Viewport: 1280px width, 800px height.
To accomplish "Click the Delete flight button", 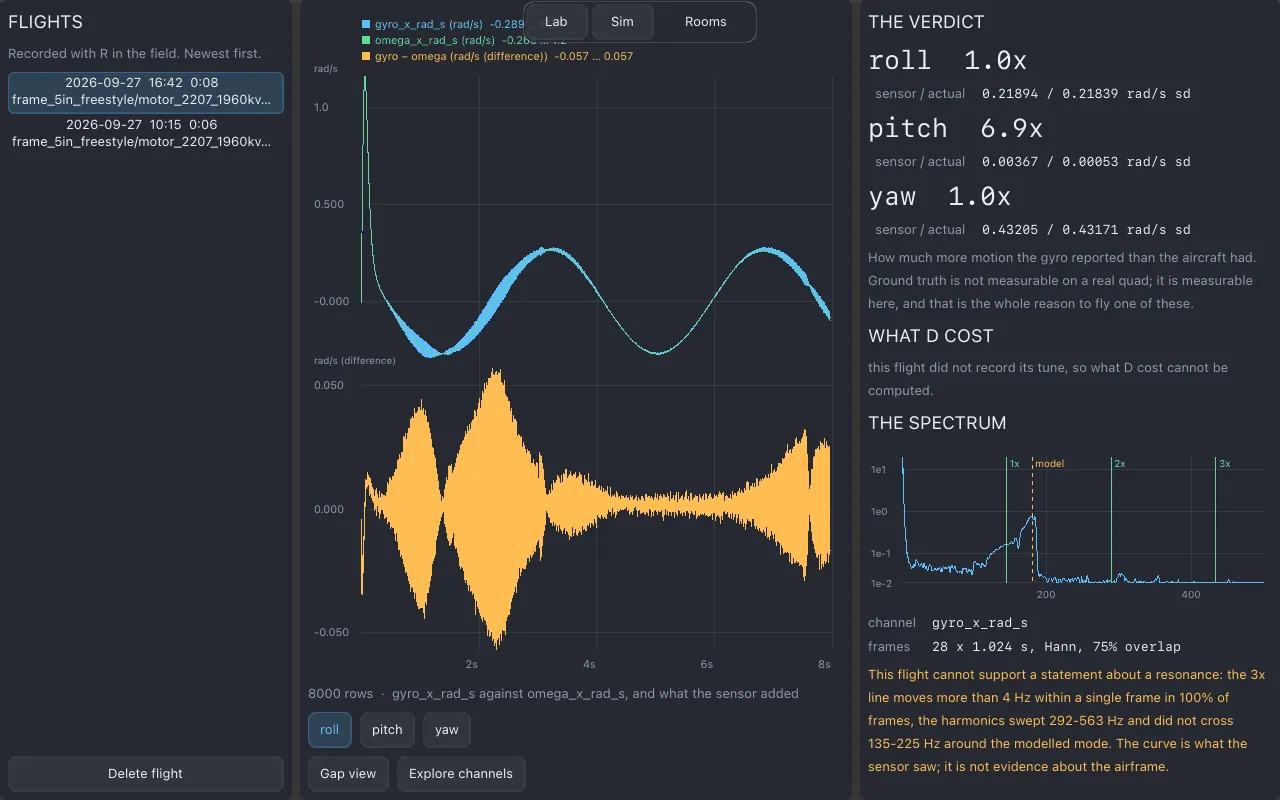I will 146,774.
